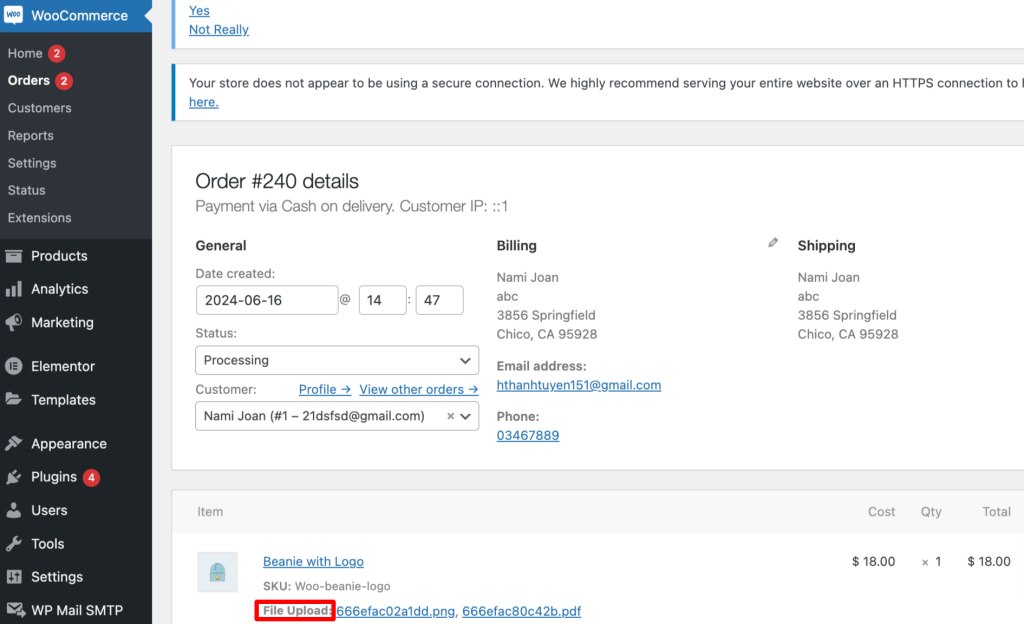
Task: Click the $ 18.00 cost value
Action: 873,561
